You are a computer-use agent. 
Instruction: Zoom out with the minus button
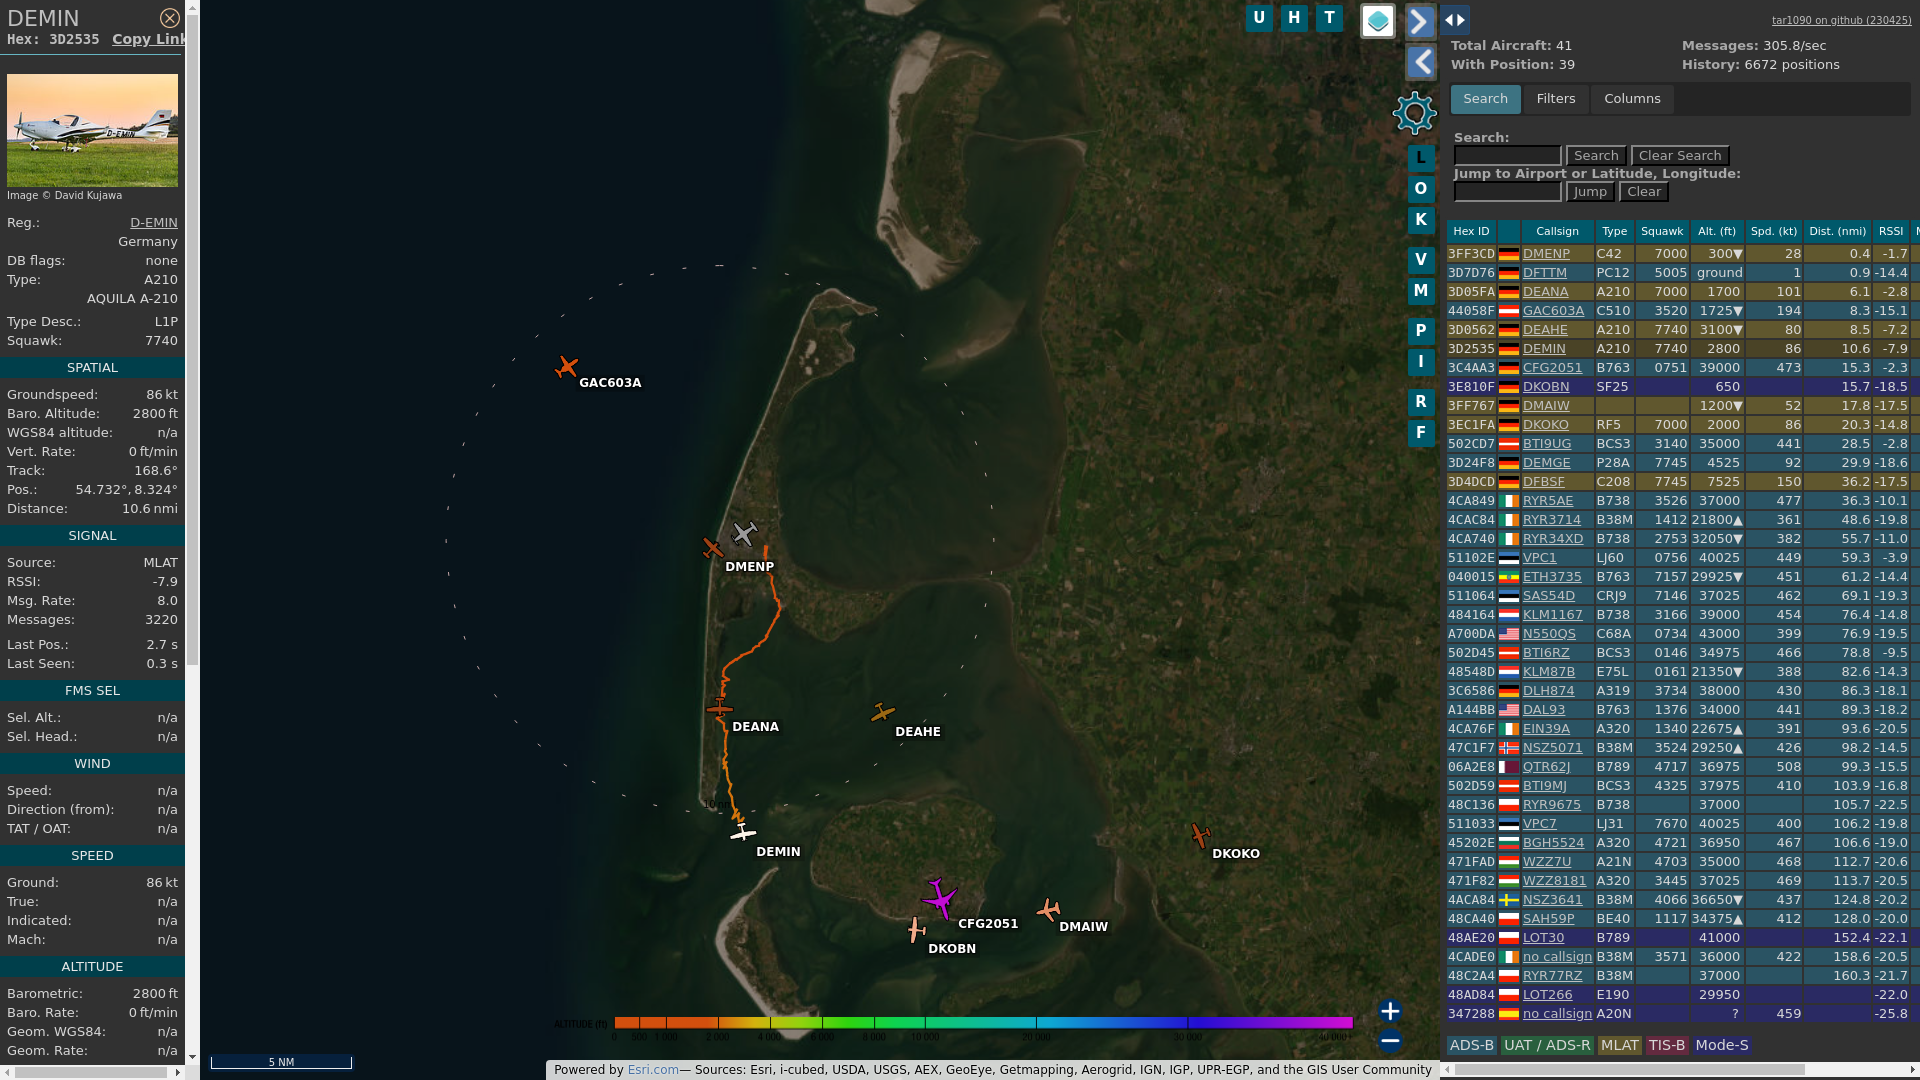click(x=1390, y=1041)
